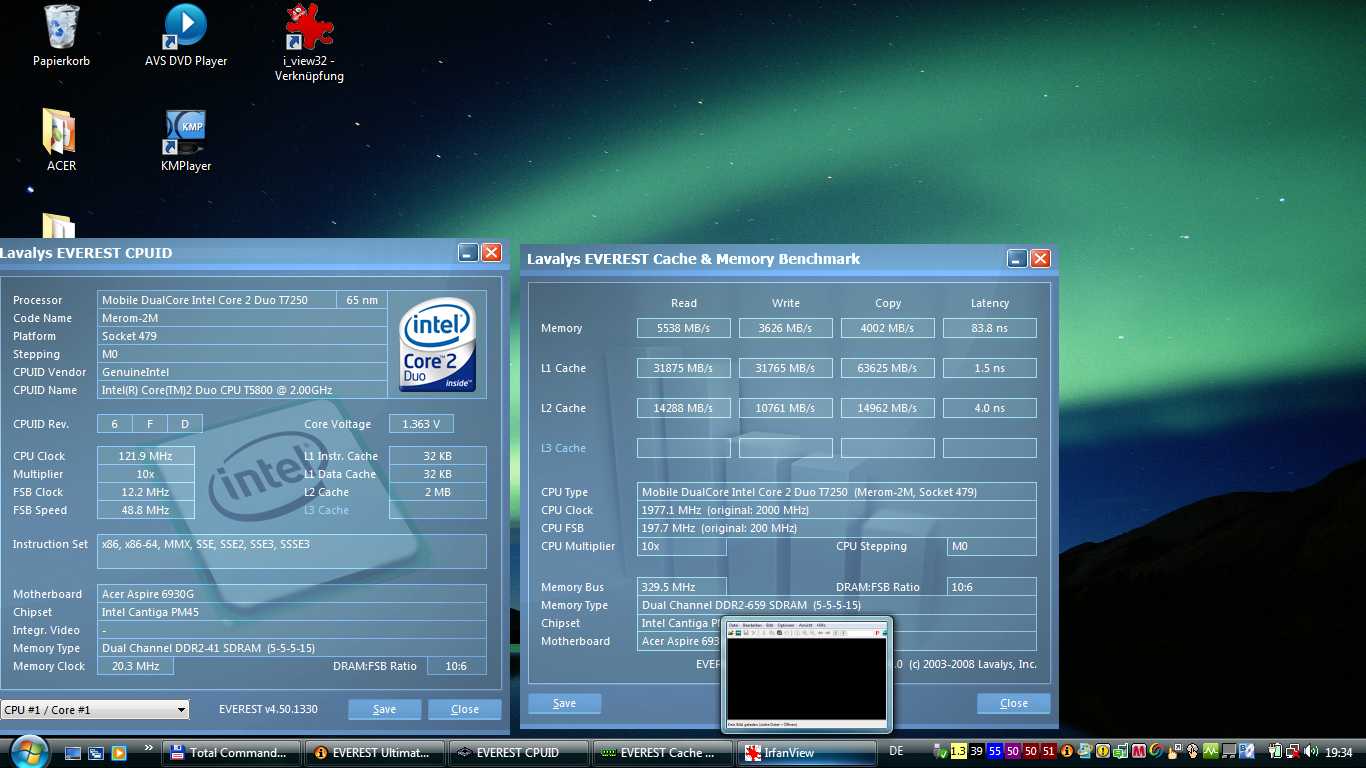Click the Dual Channel DDR2-659 SDRAM memory type
This screenshot has height=768, width=1366.
[x=837, y=605]
